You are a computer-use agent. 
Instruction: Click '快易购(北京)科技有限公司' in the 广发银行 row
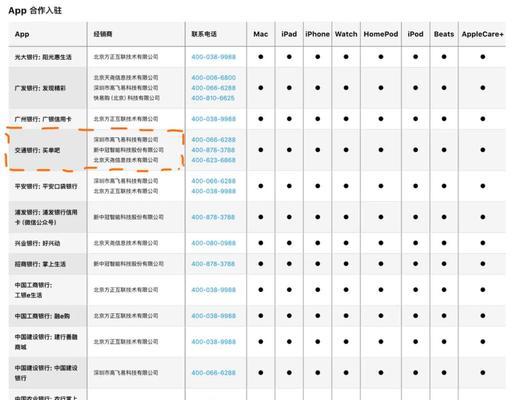click(x=127, y=98)
